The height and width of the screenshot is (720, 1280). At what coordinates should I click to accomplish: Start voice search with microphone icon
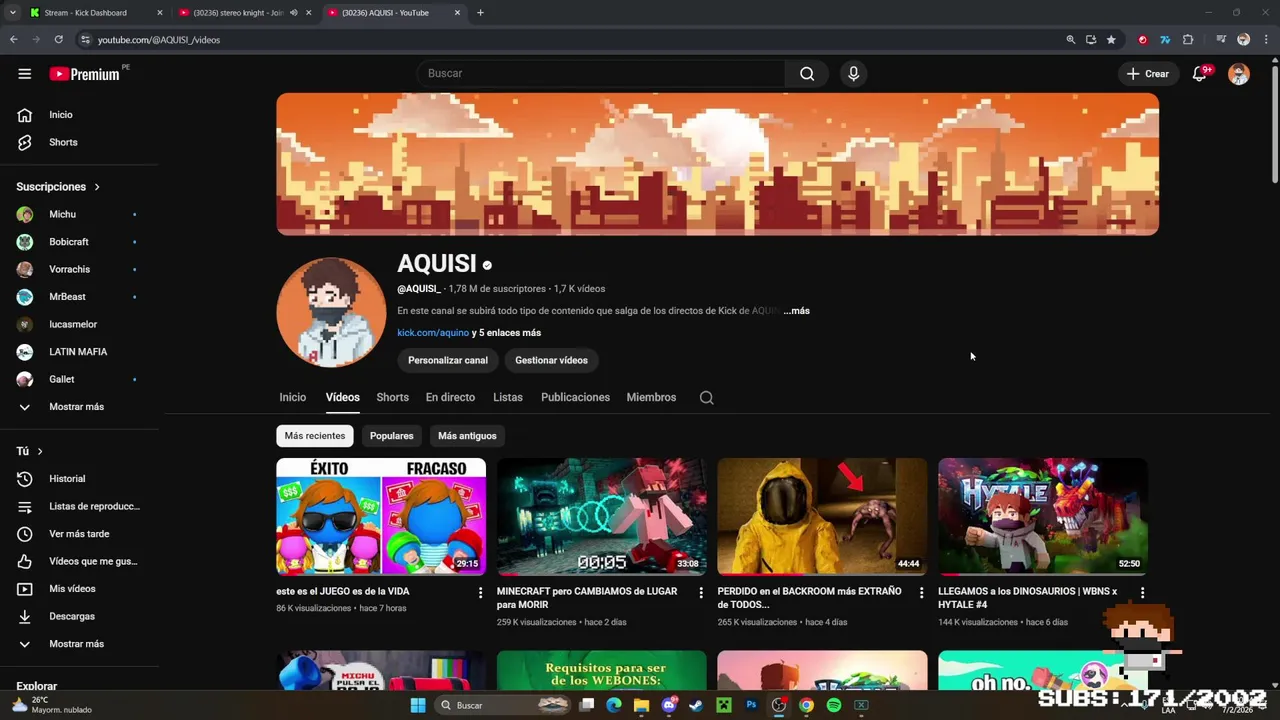tap(853, 73)
